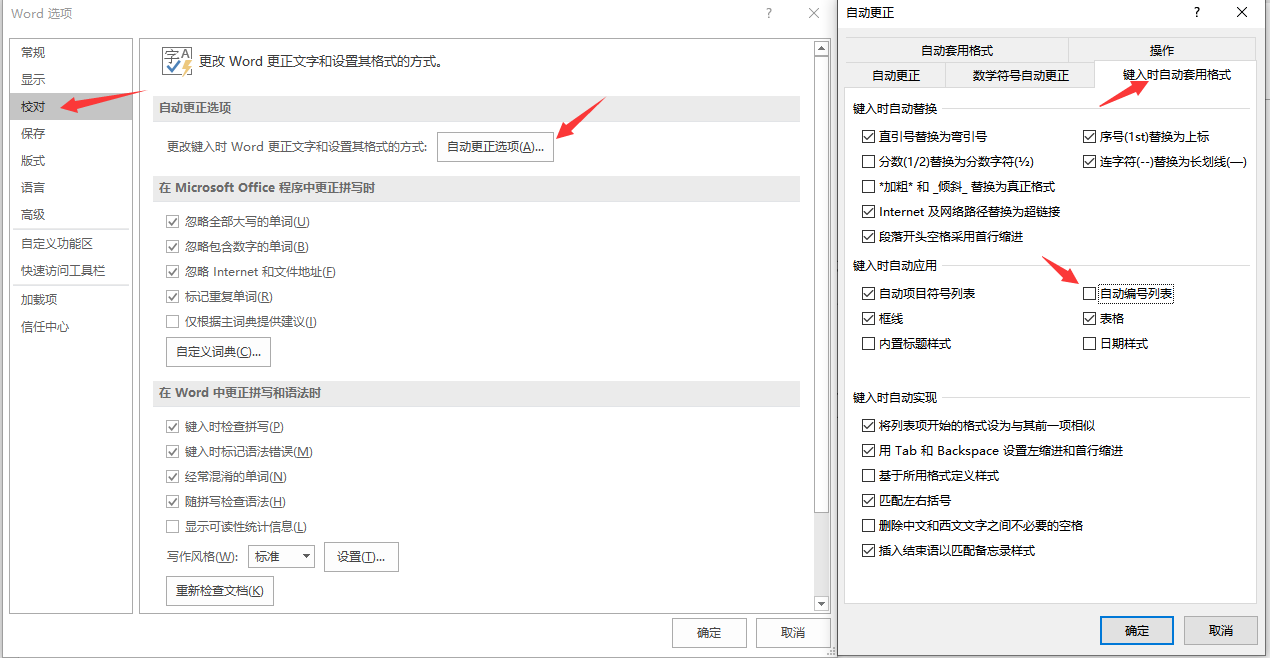Toggle 连字符(--)替换为长划线 checkbox
This screenshot has width=1270, height=658.
click(x=1090, y=161)
